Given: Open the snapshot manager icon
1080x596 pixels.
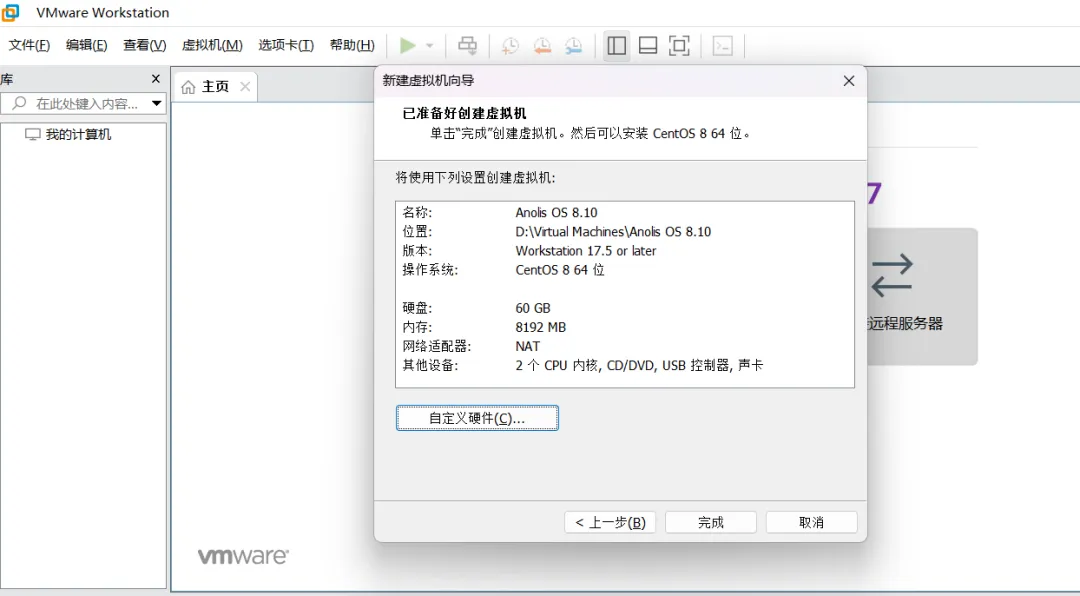Looking at the screenshot, I should (x=573, y=46).
